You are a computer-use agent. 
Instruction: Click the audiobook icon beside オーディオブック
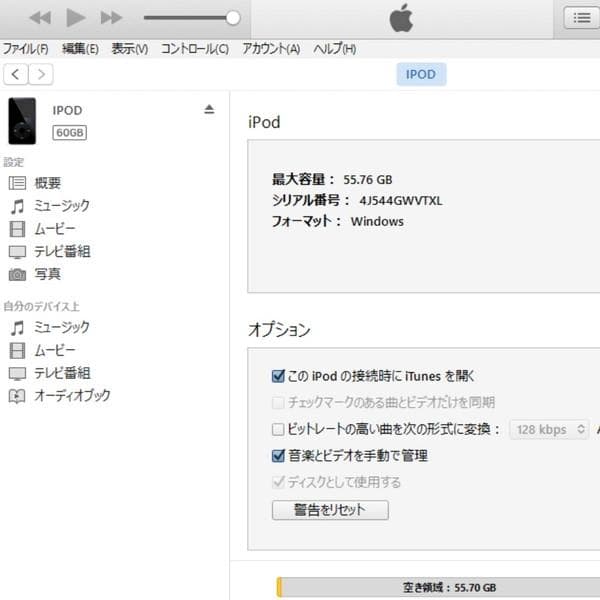(x=17, y=396)
